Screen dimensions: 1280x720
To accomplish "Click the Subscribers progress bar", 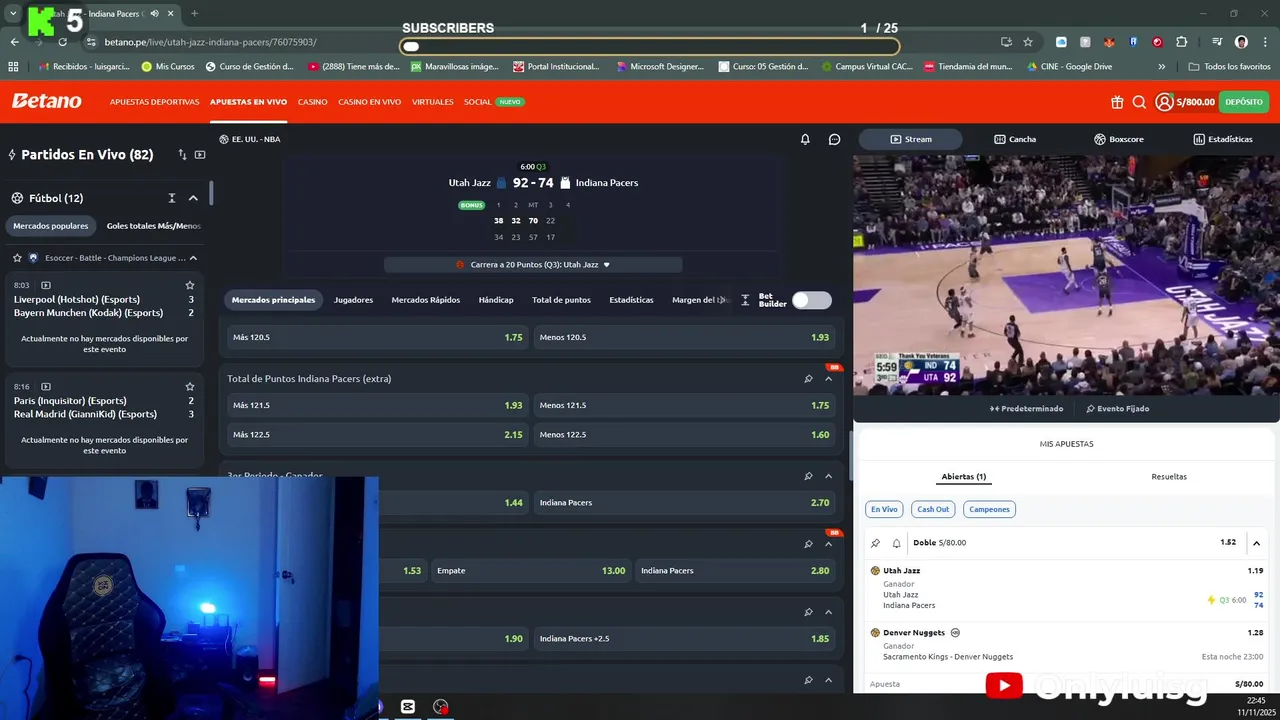I will click(650, 46).
